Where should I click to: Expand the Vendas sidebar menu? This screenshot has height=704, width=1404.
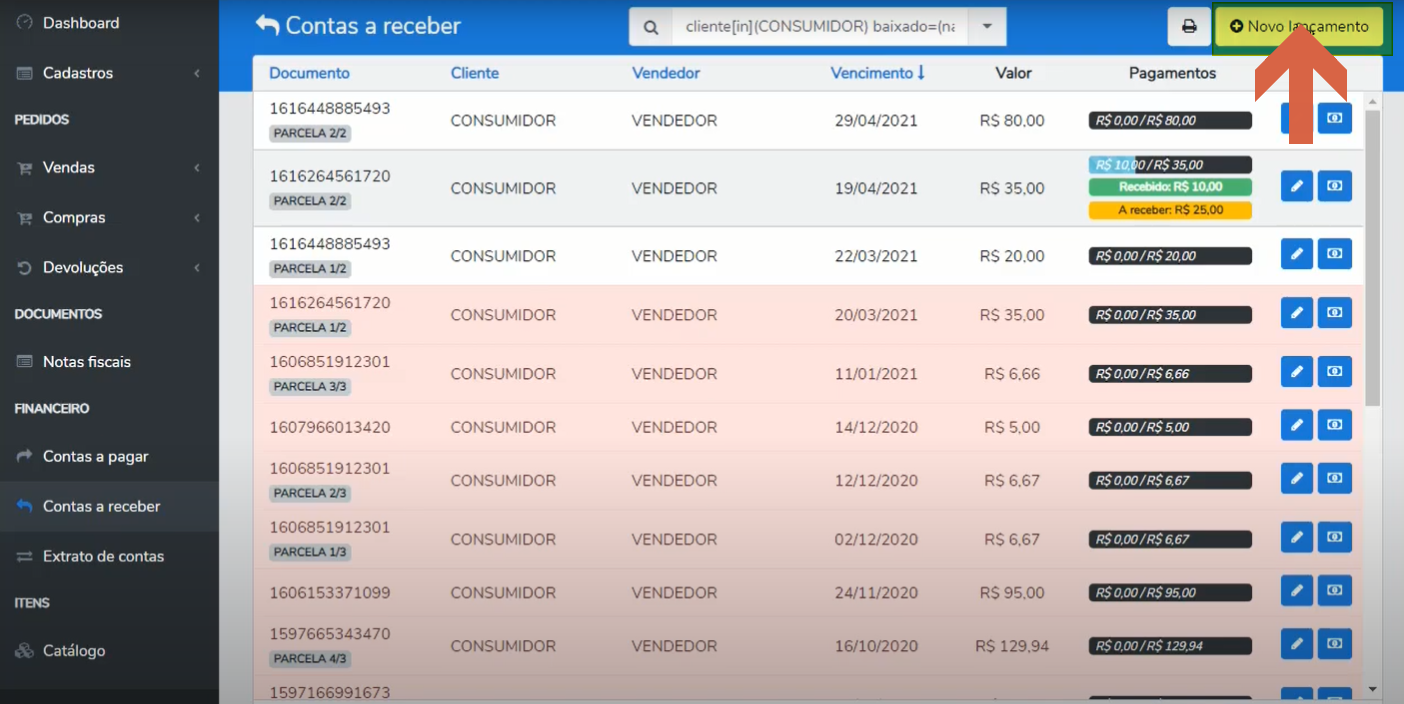click(x=109, y=167)
